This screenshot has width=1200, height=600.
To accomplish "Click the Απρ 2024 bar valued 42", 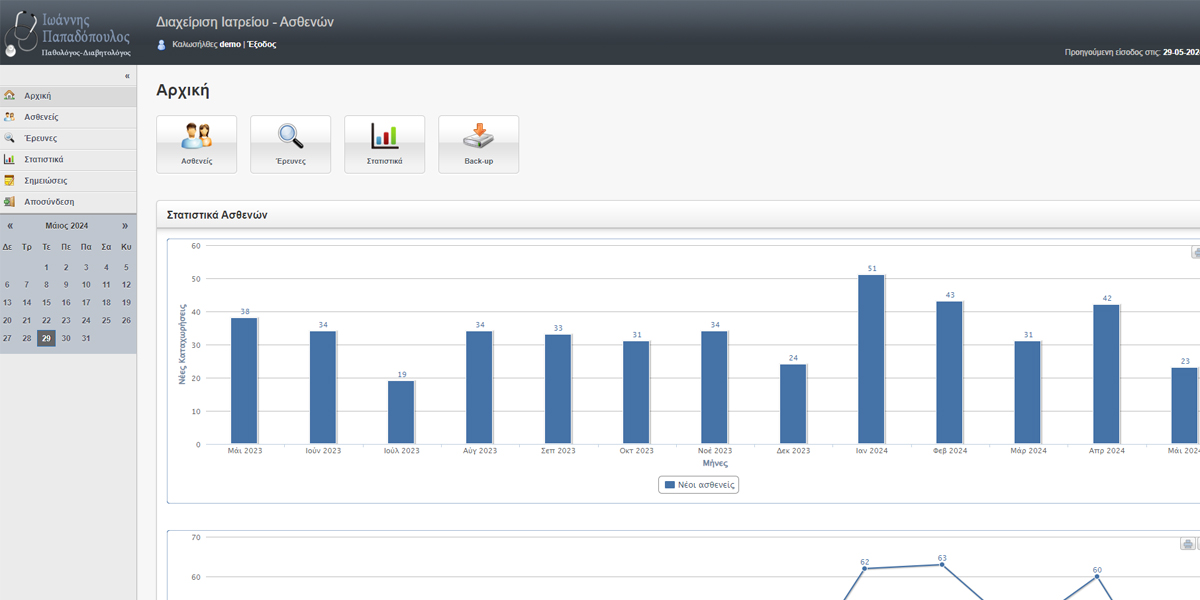I will click(1106, 374).
